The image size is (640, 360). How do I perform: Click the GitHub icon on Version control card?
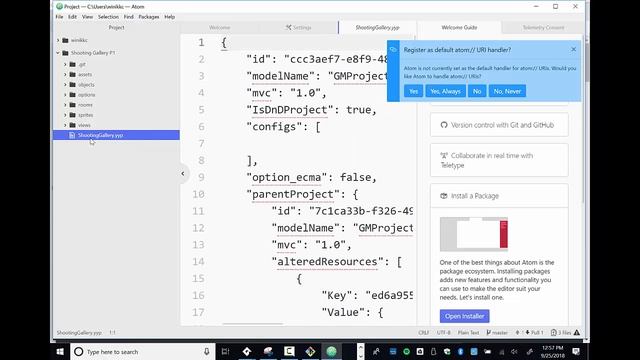coord(444,125)
